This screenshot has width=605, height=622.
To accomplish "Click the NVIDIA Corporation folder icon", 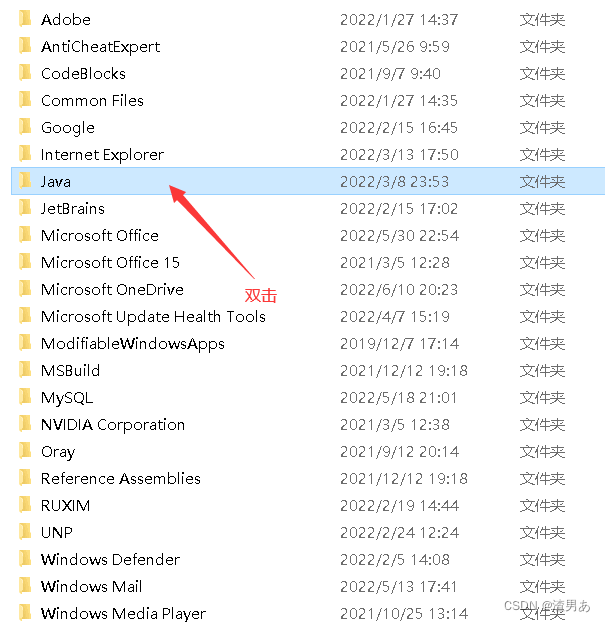I will coord(25,423).
